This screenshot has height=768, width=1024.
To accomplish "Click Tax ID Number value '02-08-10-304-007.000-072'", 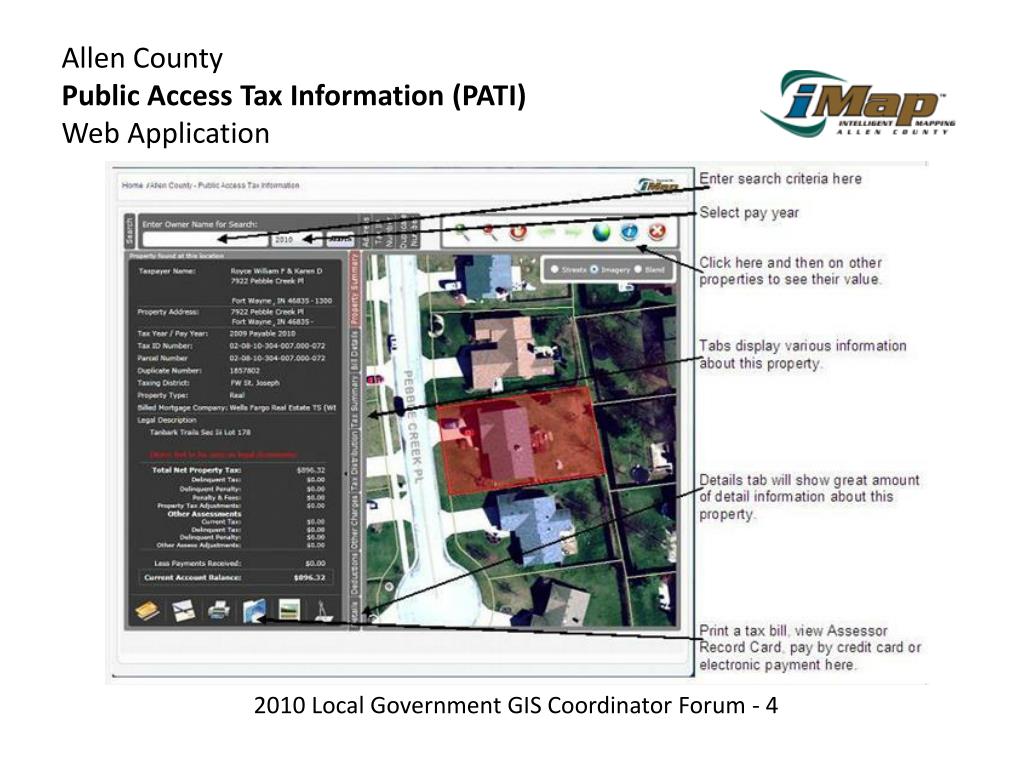I will (x=277, y=345).
